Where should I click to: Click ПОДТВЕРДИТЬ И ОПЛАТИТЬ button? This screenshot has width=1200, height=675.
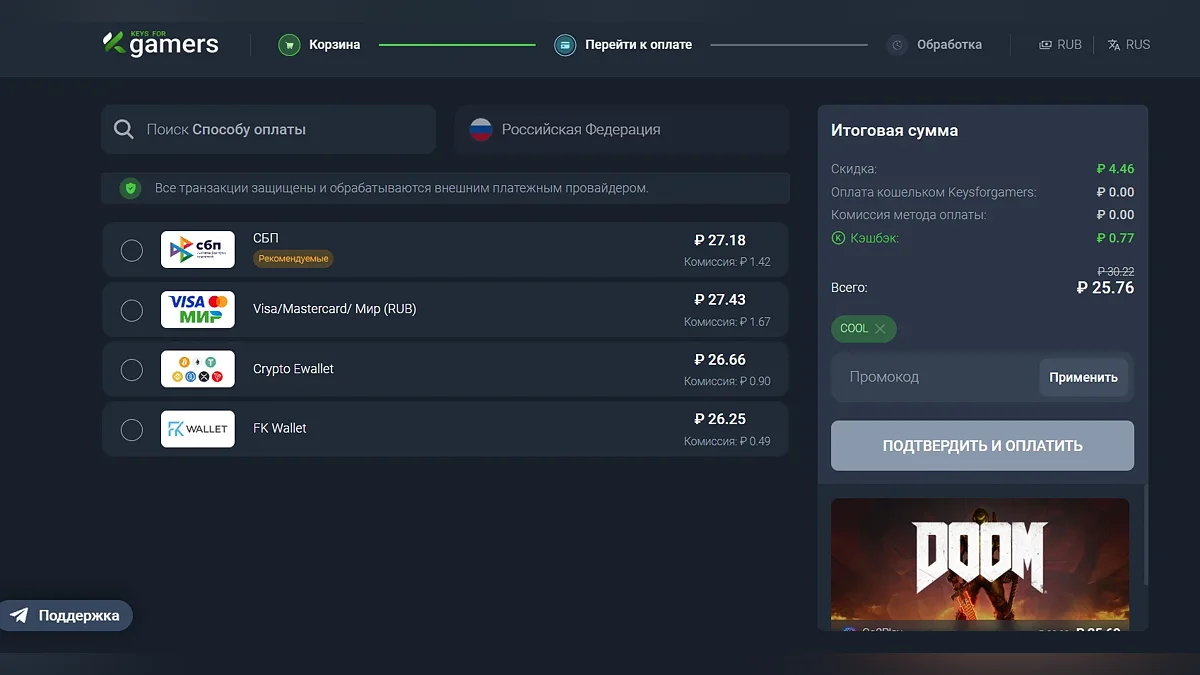click(982, 446)
